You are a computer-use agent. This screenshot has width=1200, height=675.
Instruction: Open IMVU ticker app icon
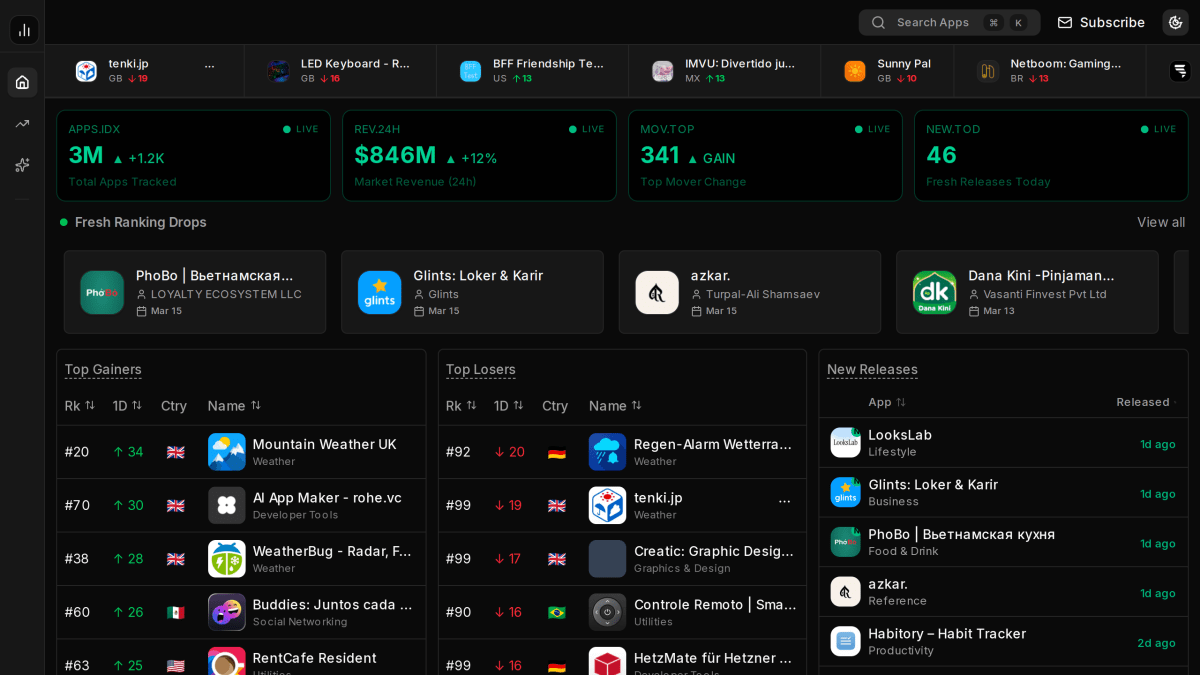coord(662,71)
